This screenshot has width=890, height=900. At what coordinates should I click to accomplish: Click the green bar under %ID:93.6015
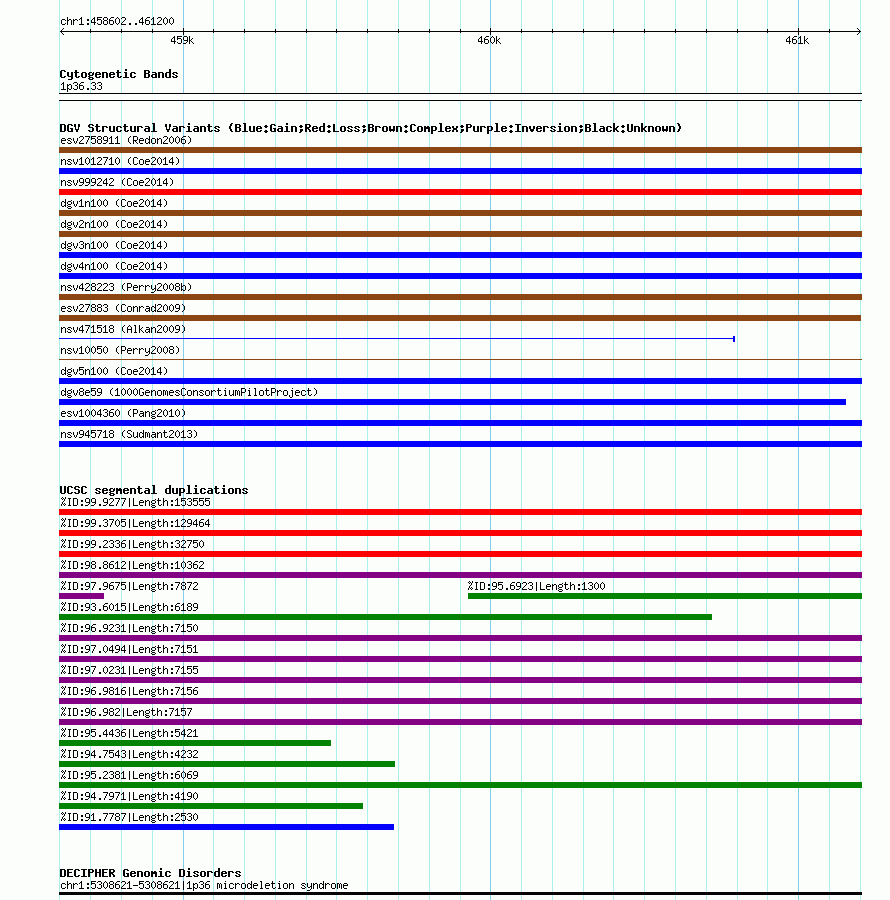tap(386, 618)
